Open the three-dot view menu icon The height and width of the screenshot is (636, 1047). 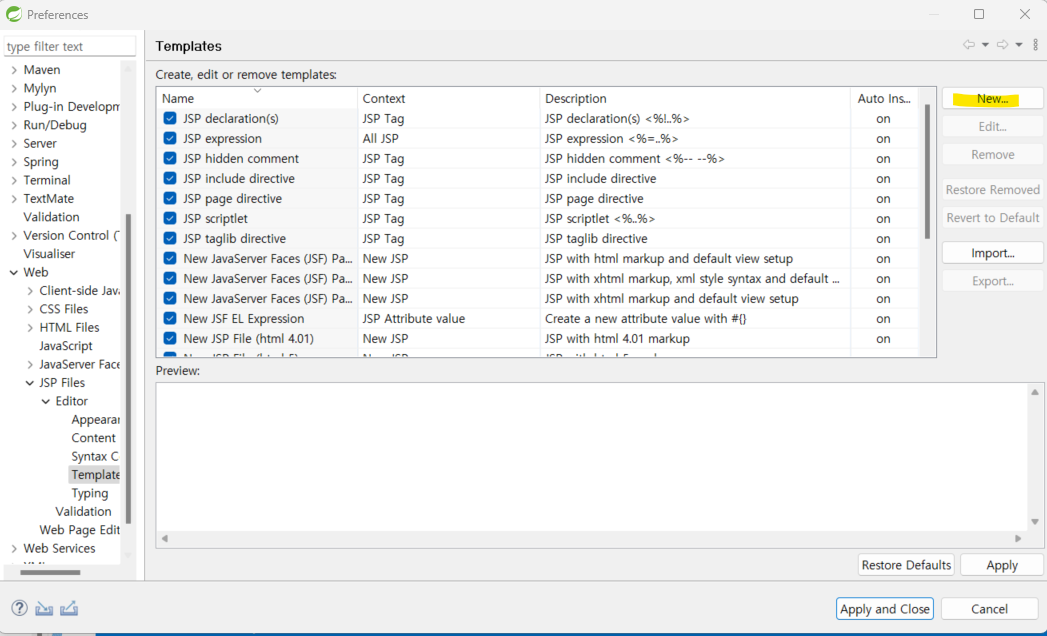click(x=1036, y=45)
